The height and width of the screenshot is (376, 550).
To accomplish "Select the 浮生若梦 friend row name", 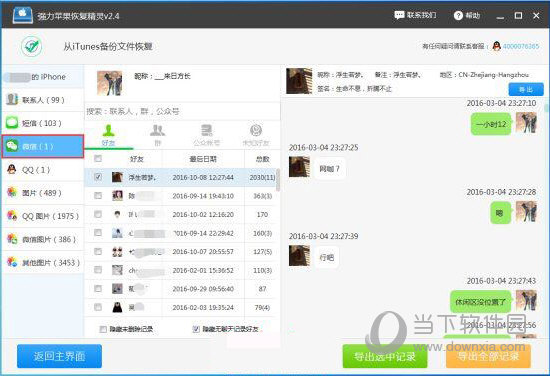I will point(142,177).
